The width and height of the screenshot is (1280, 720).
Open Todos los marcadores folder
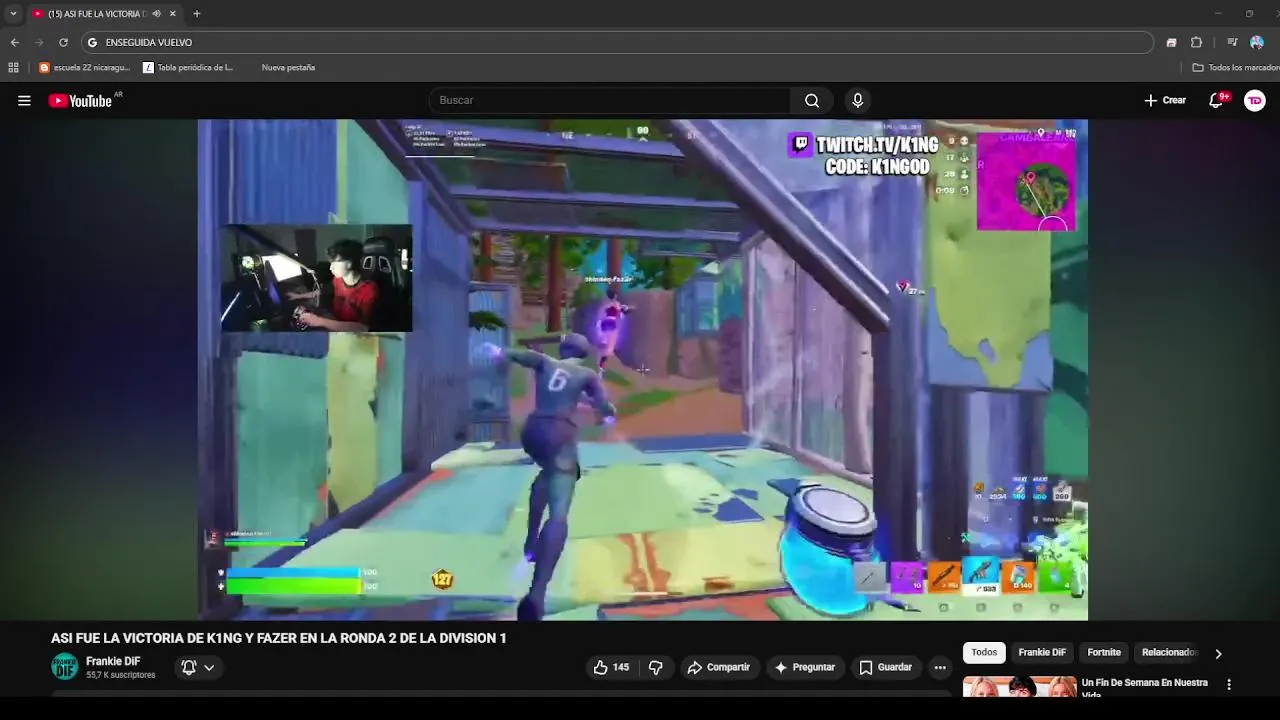coord(1236,67)
